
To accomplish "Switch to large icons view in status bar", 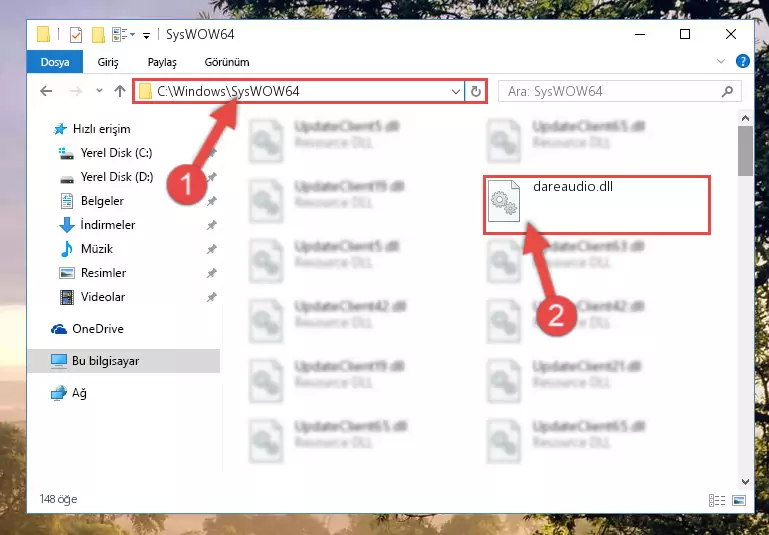I will click(x=739, y=500).
